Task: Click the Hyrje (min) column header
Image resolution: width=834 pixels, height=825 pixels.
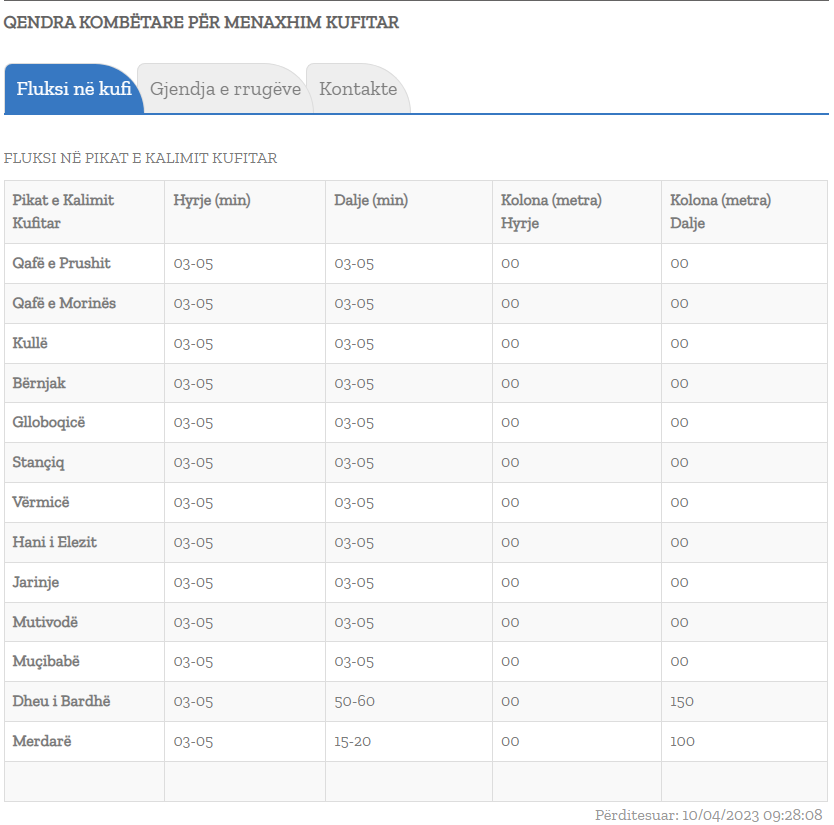Action: point(212,200)
